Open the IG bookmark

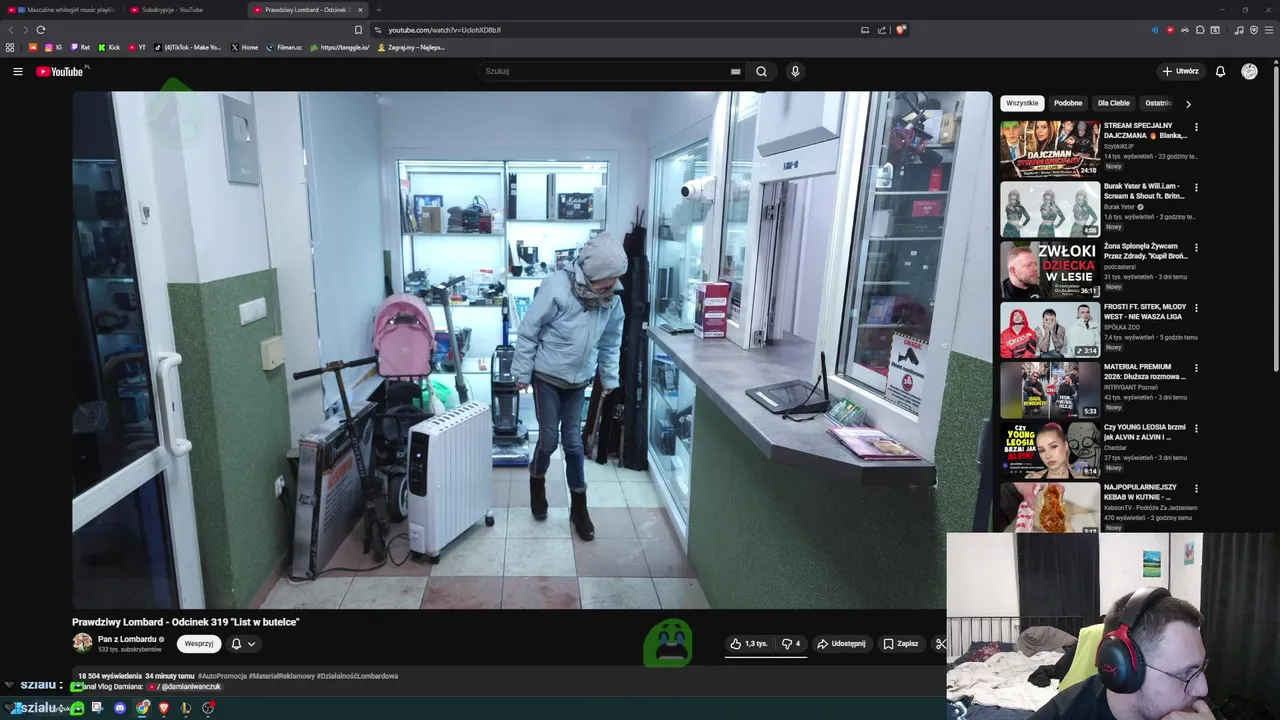(x=53, y=47)
